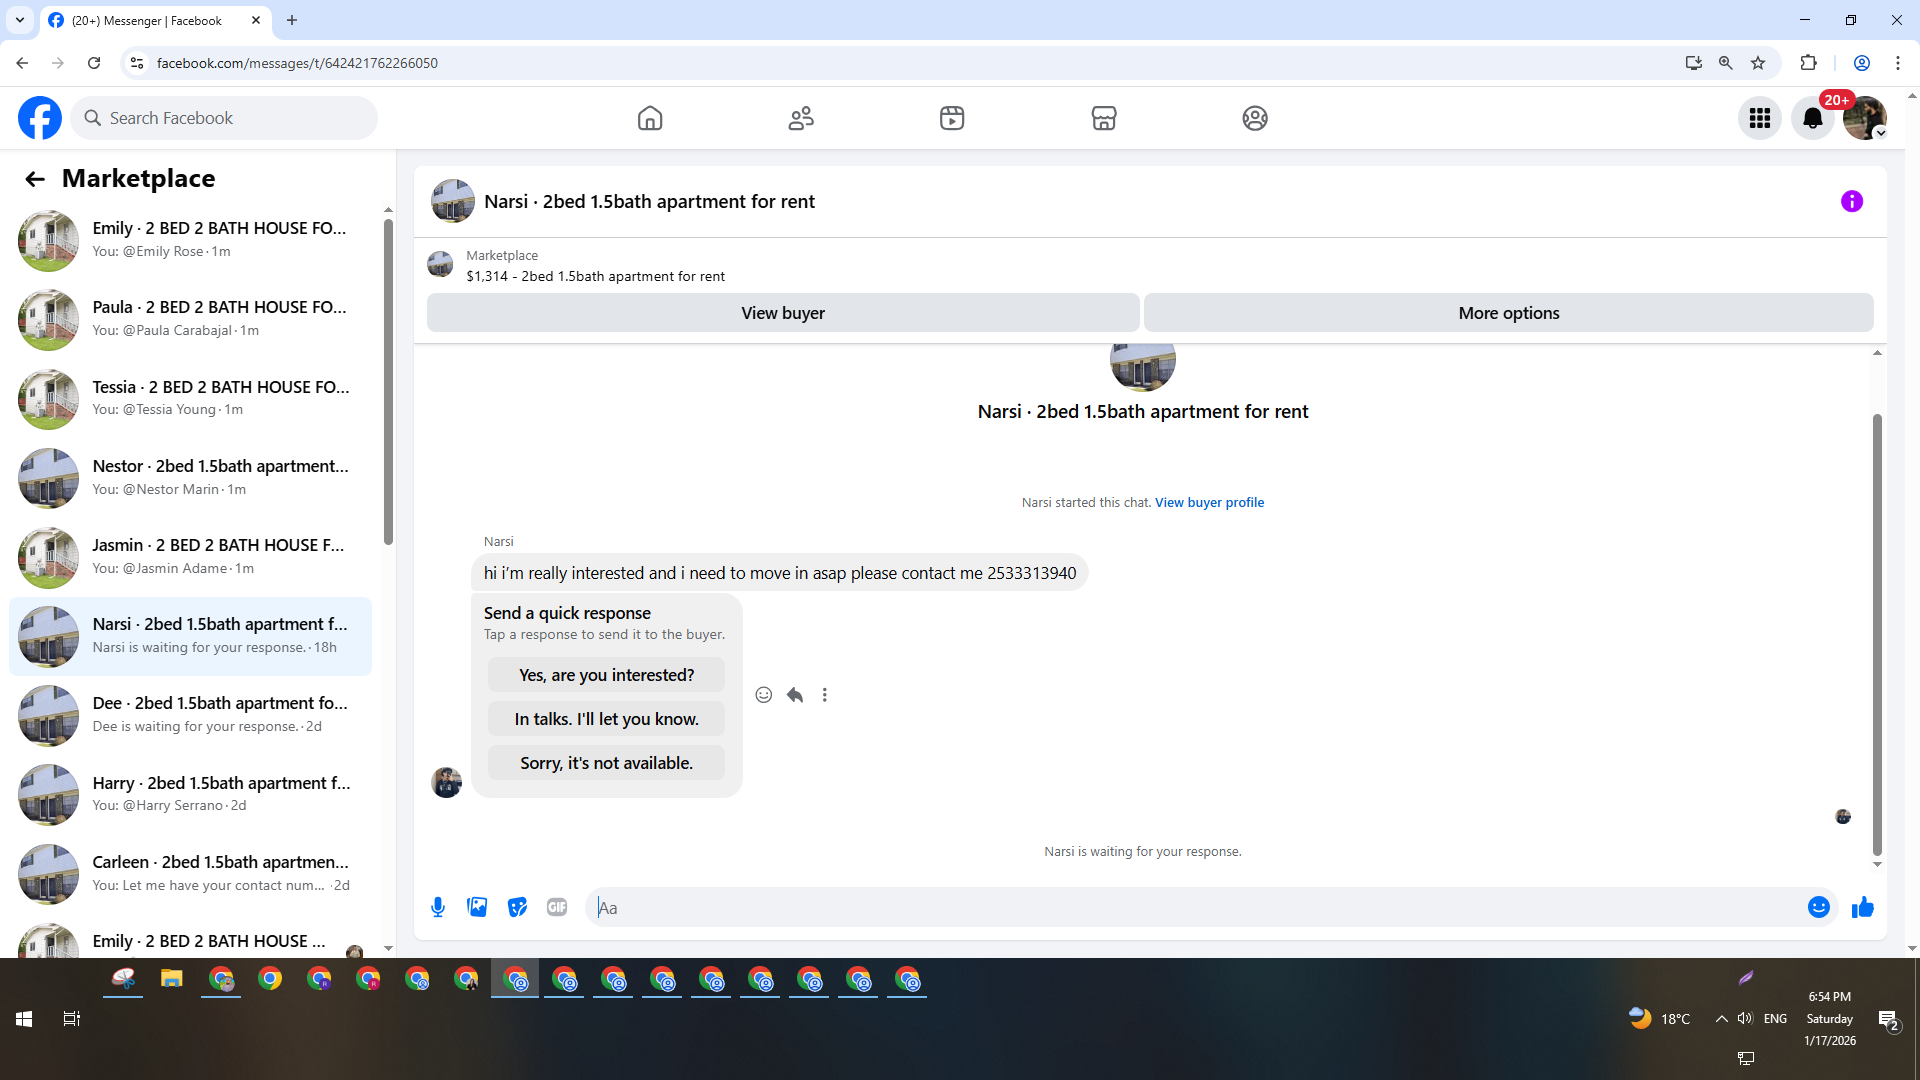The image size is (1920, 1080).
Task: Click the conversation list scrollbar
Action: tap(388, 380)
